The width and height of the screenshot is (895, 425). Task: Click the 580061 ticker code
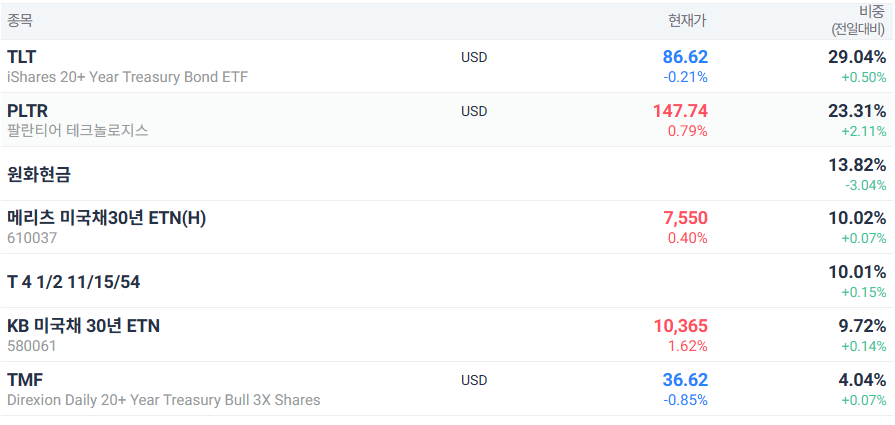coord(32,346)
